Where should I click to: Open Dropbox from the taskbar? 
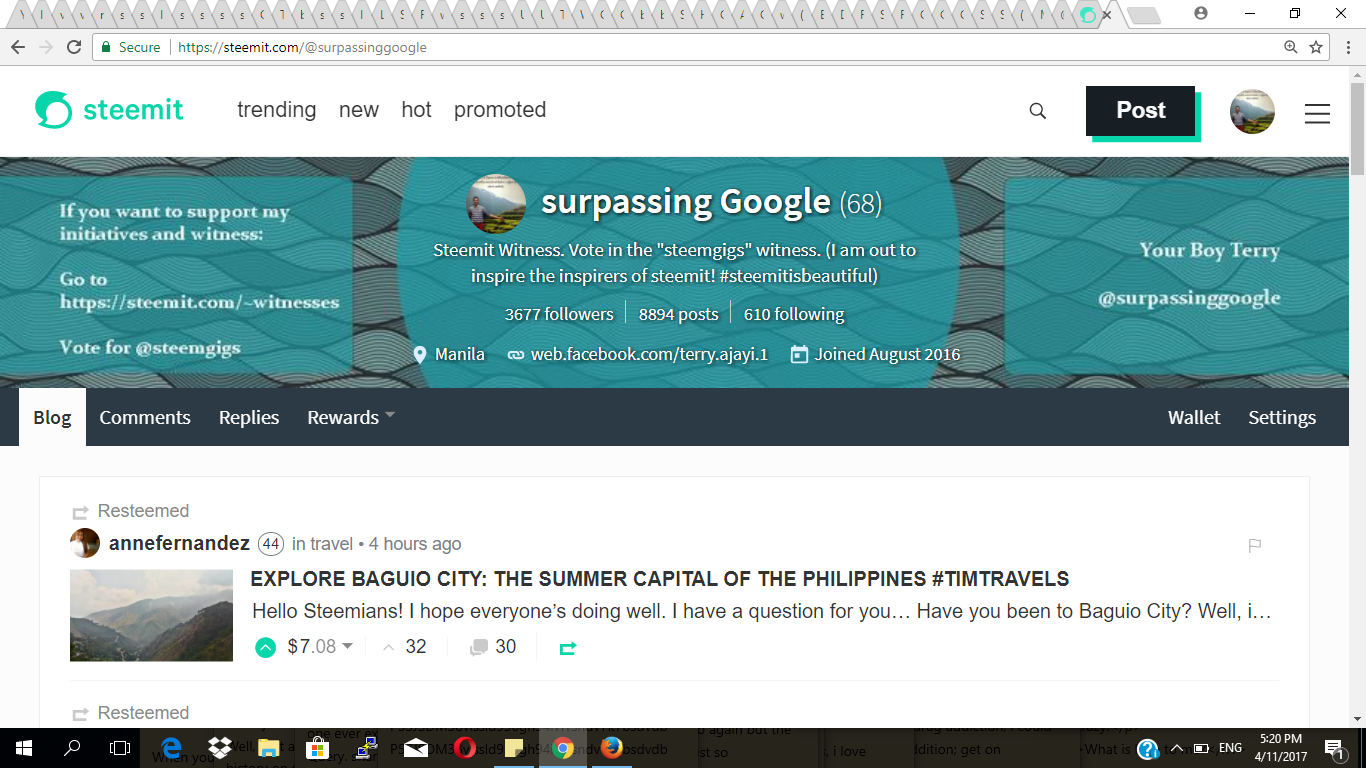220,748
